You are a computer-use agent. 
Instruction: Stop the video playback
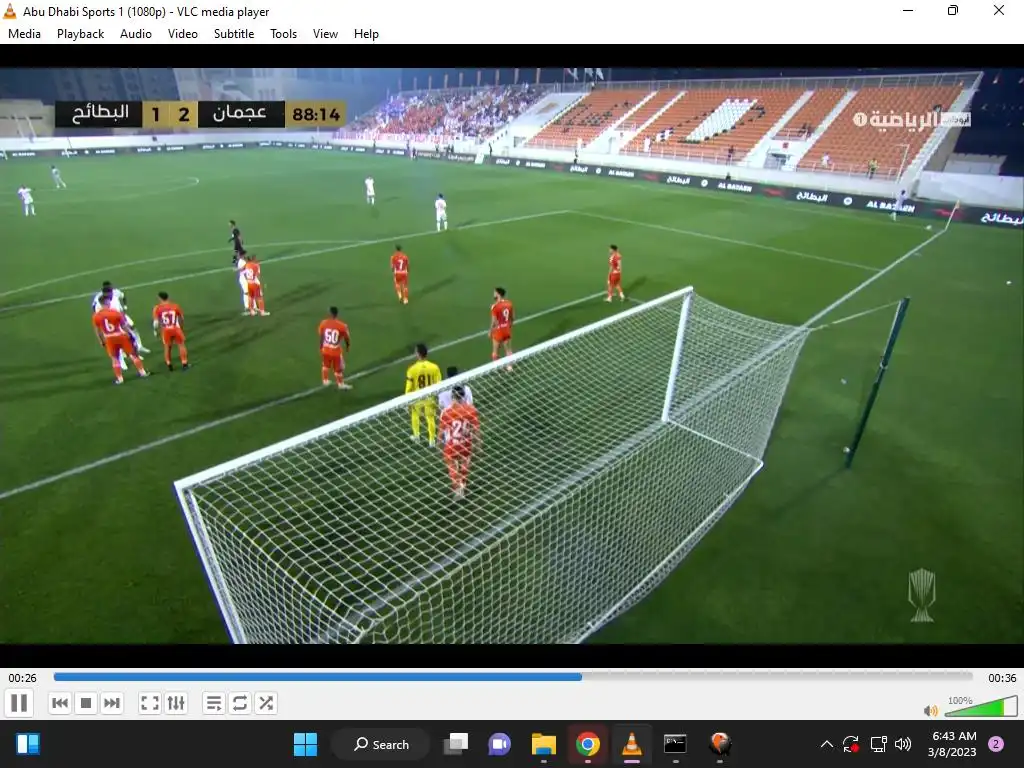86,703
